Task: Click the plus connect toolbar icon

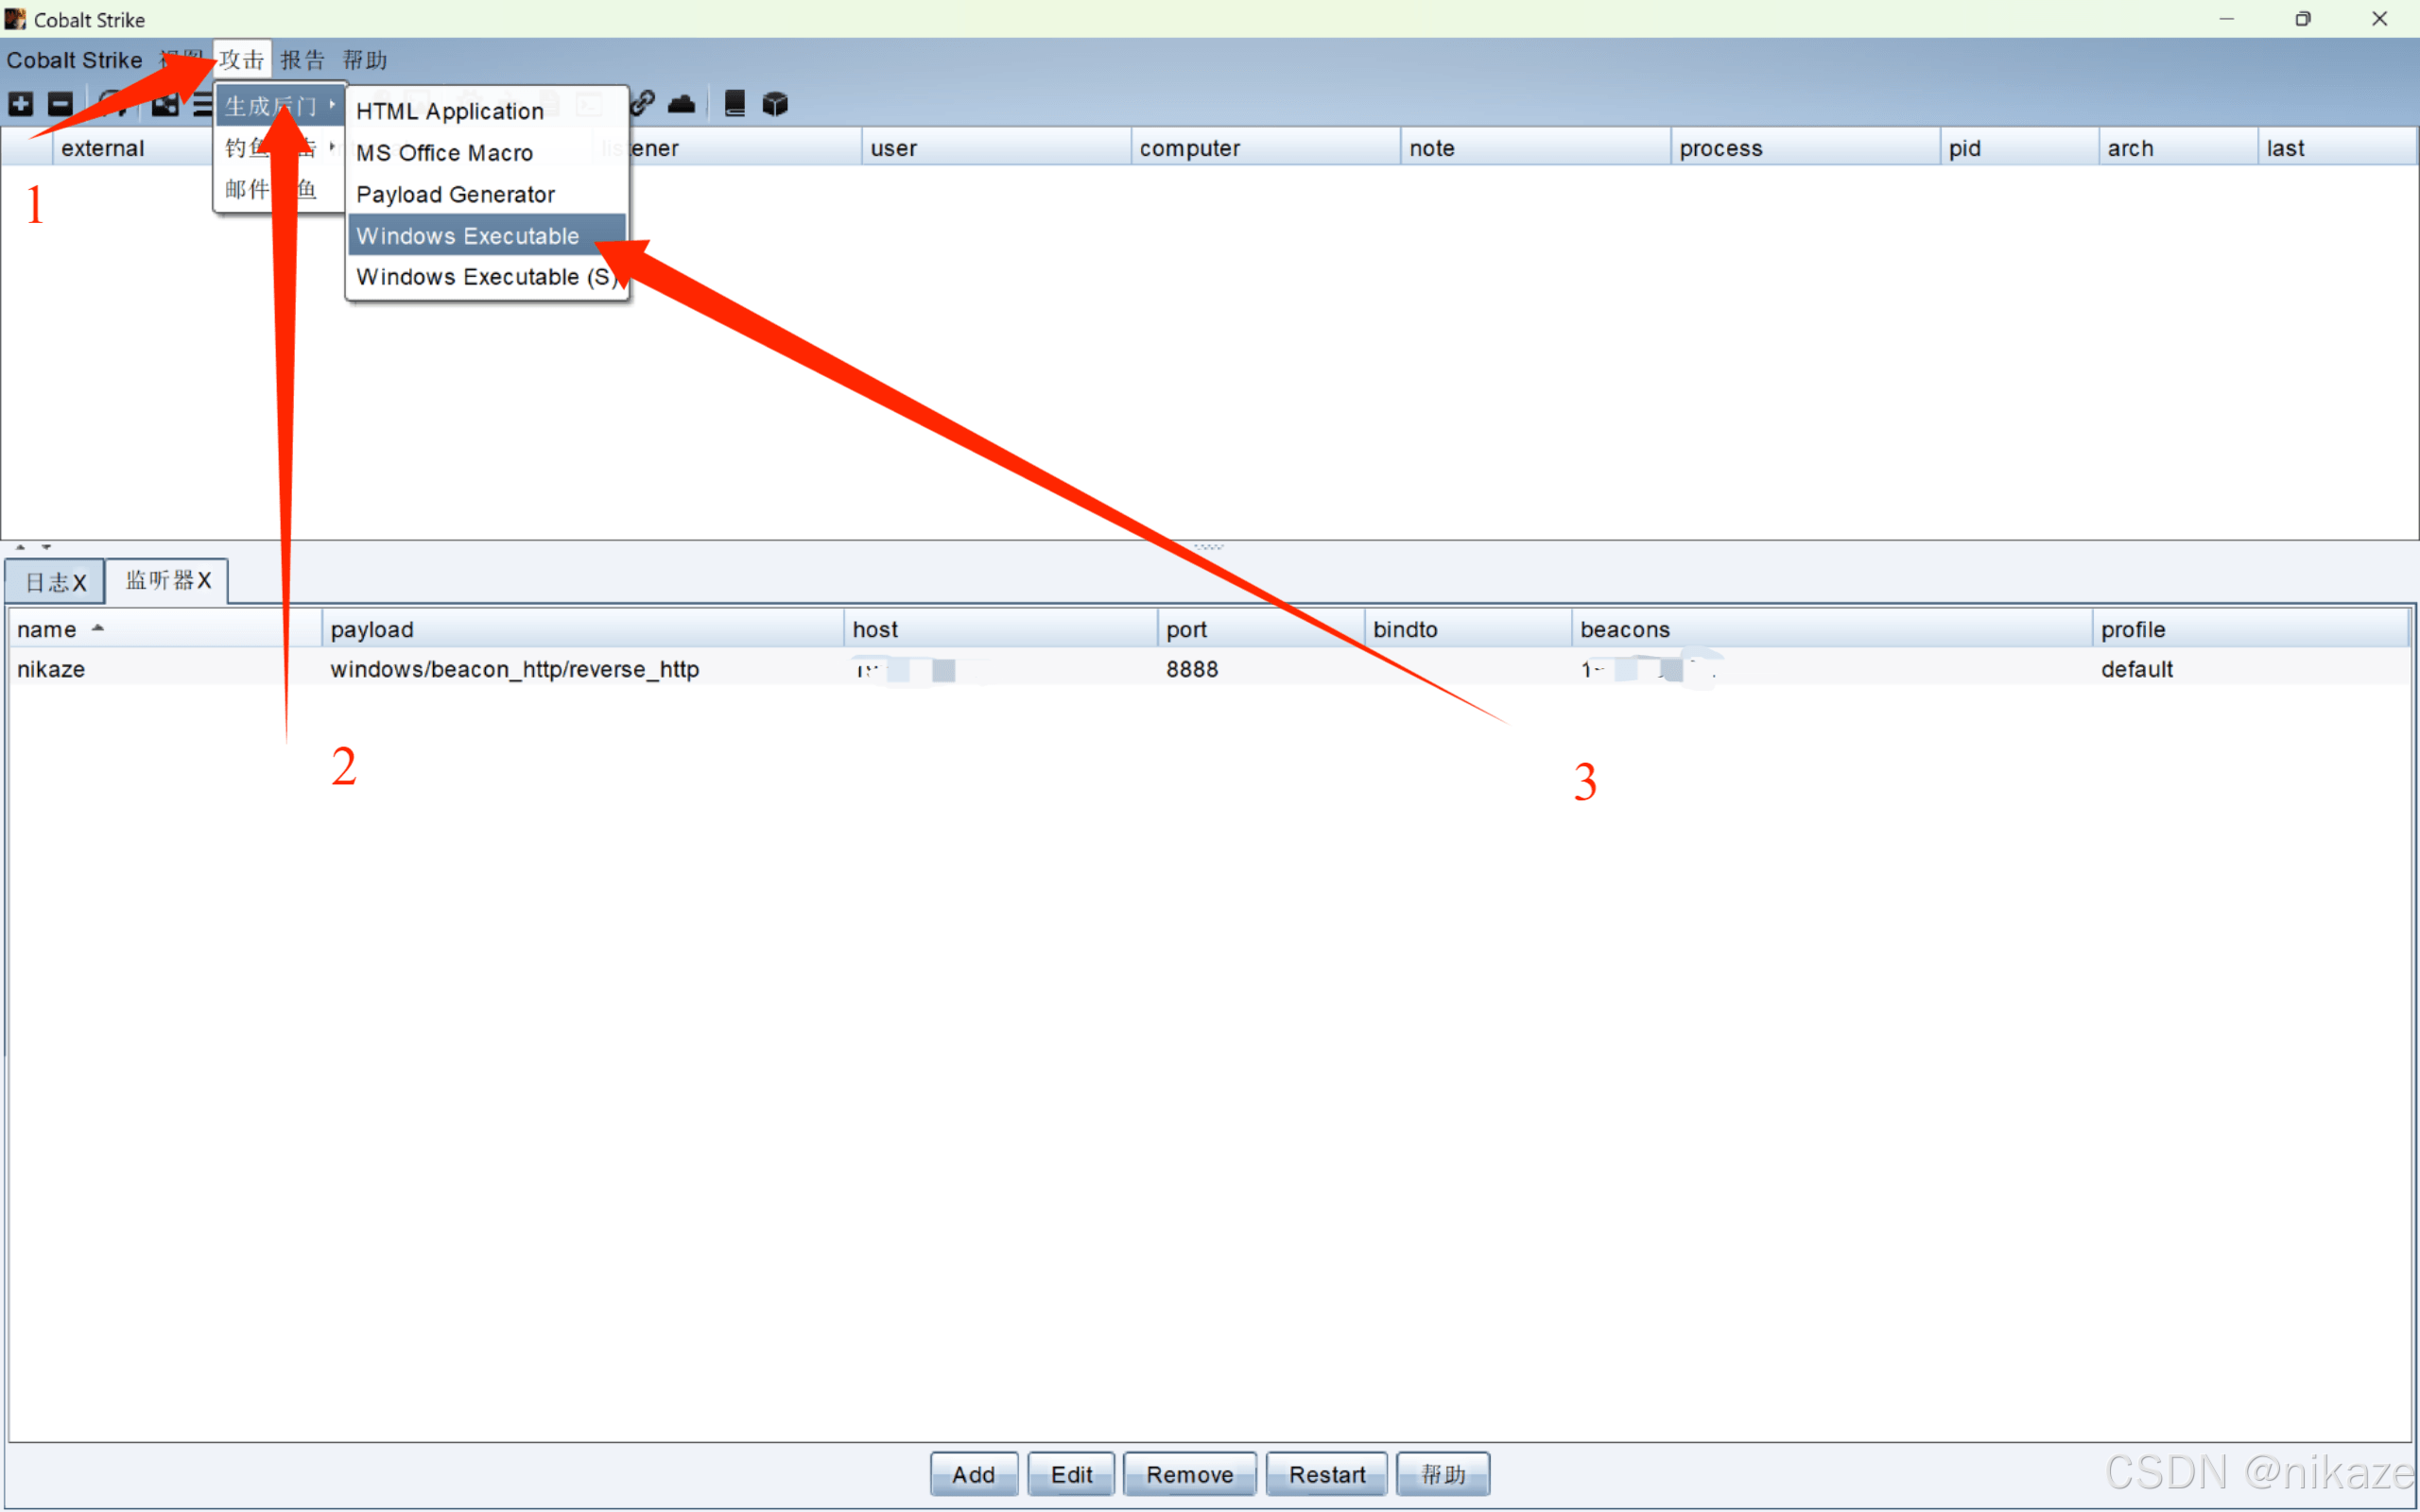Action: pyautogui.click(x=21, y=104)
